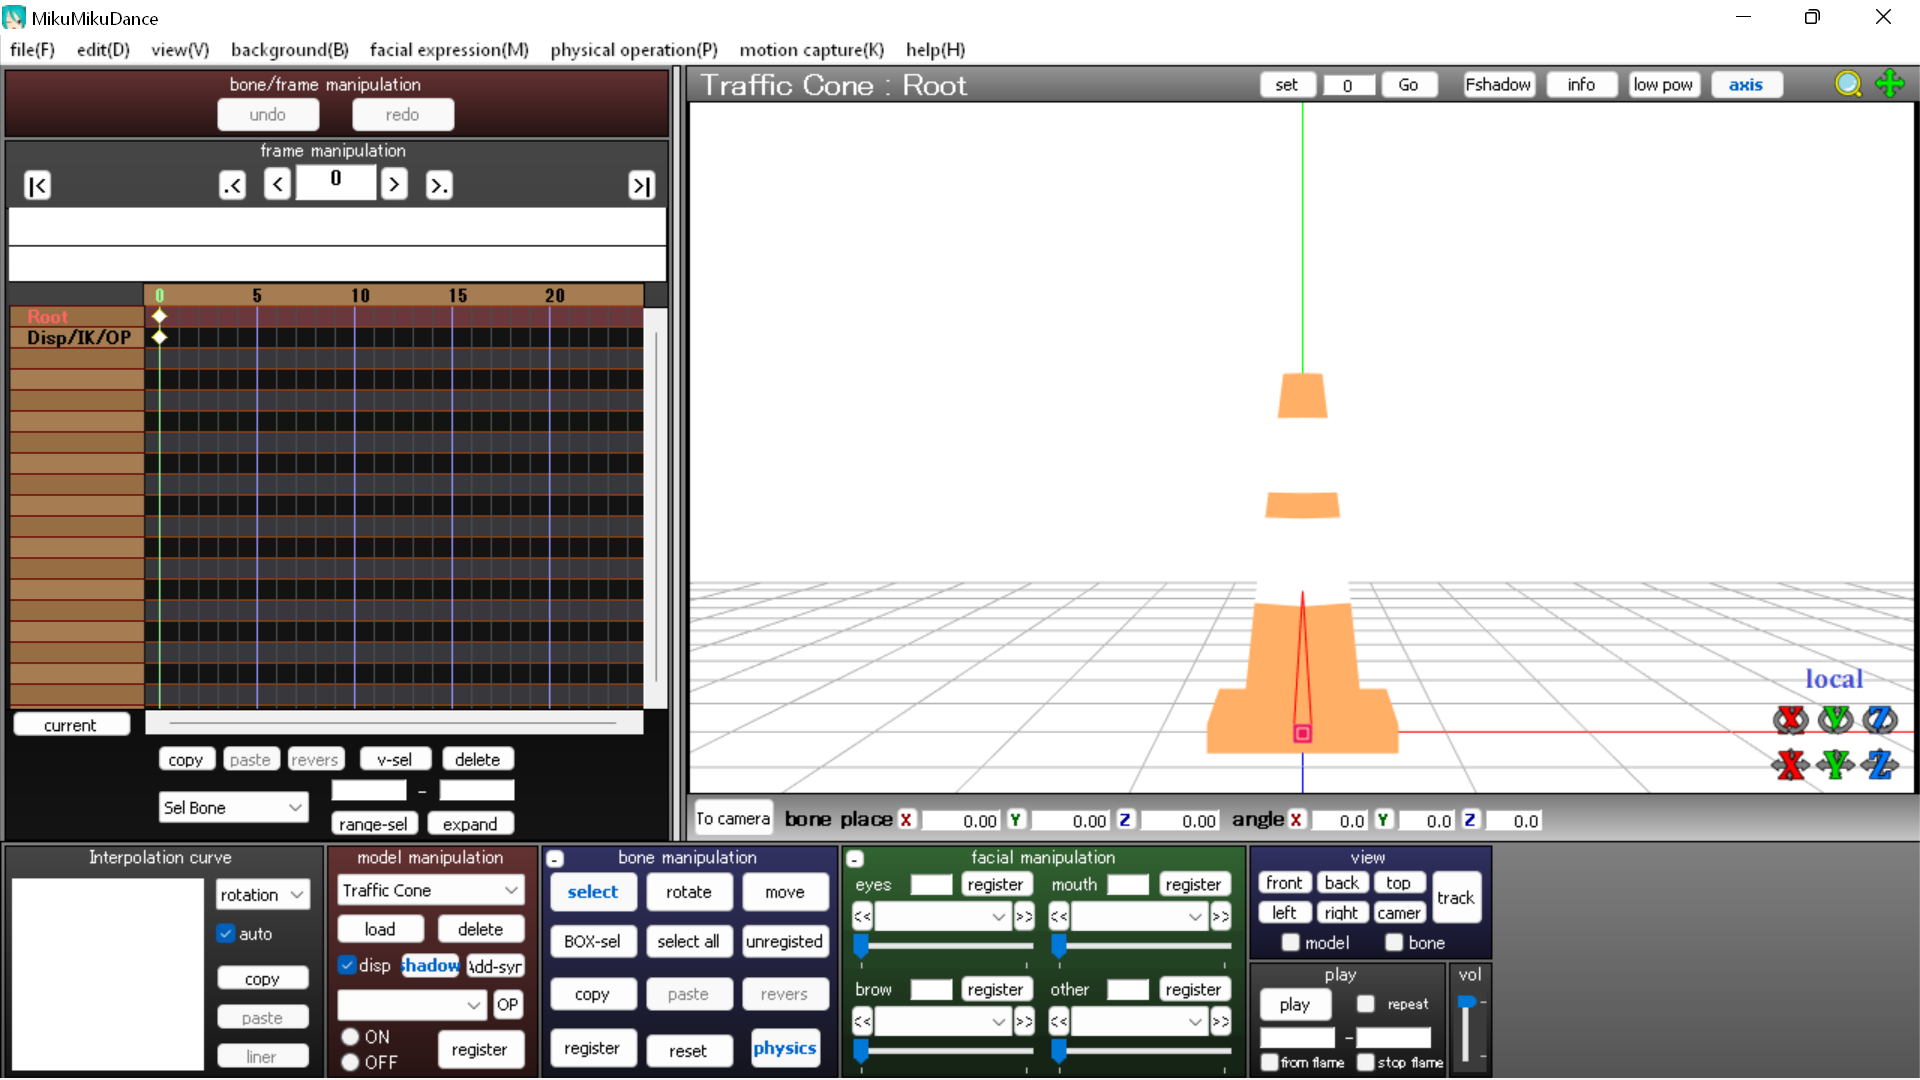The width and height of the screenshot is (1920, 1080).
Task: Go to next keyframe icon
Action: (x=438, y=185)
